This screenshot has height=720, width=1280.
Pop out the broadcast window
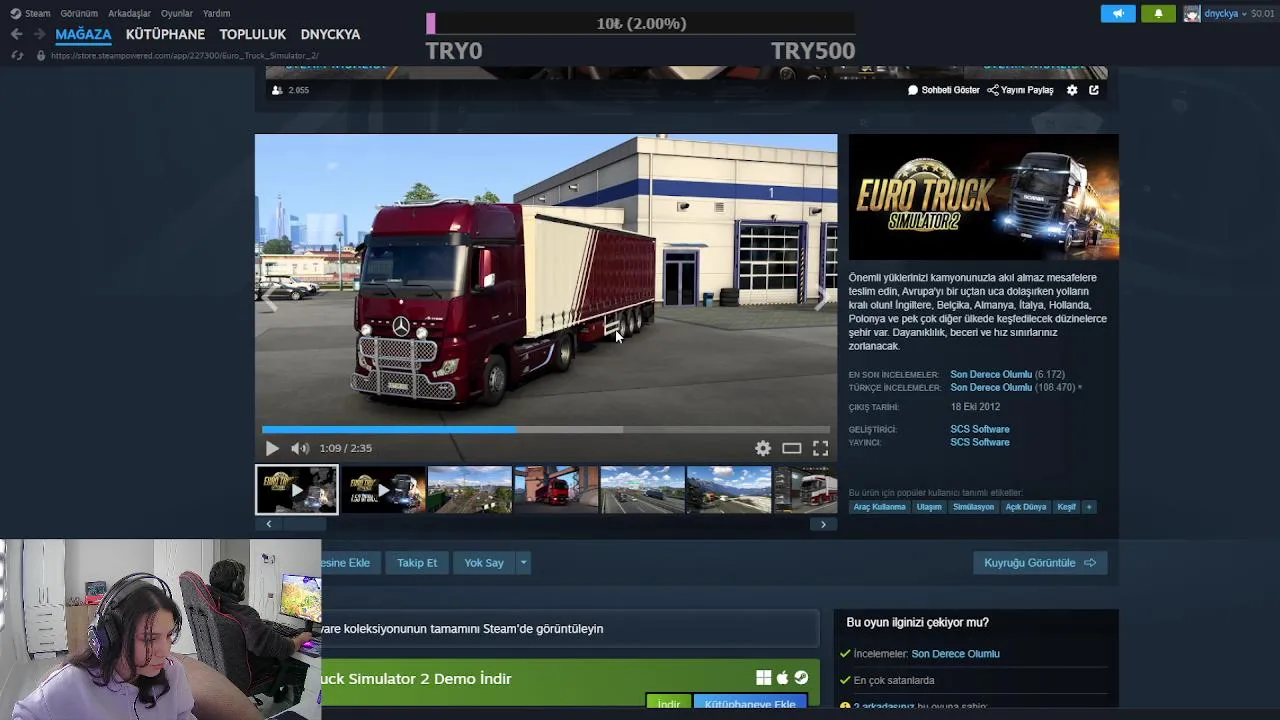(x=1094, y=90)
